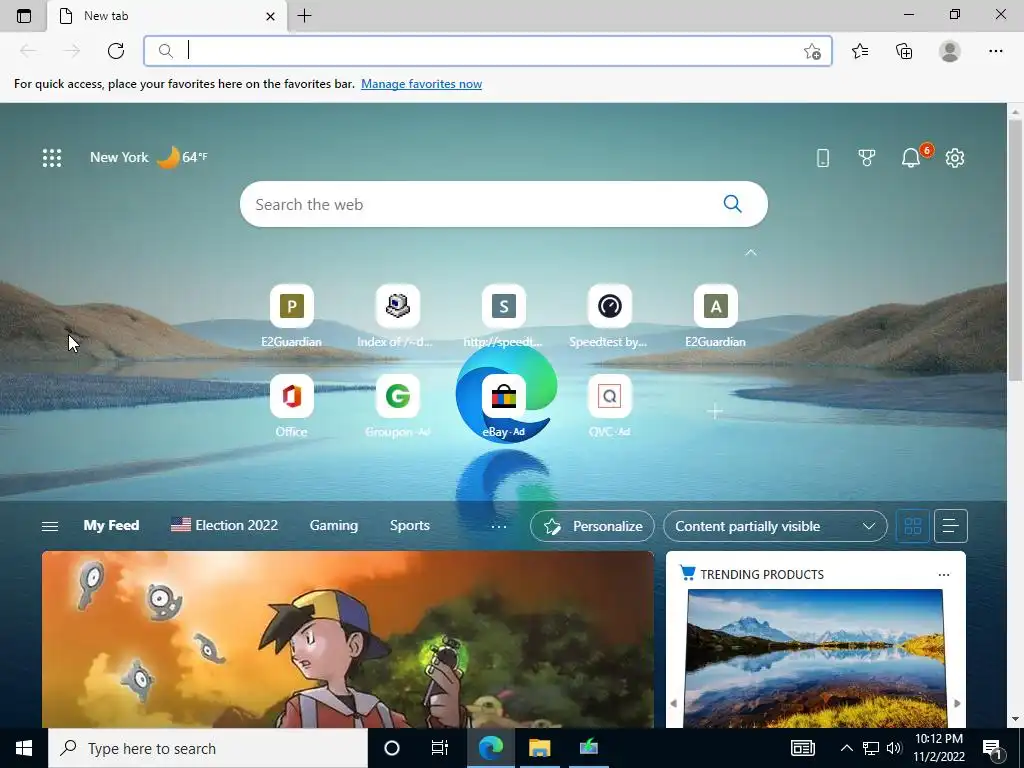The image size is (1024, 768).
Task: Switch feed to list view layout
Action: [950, 526]
